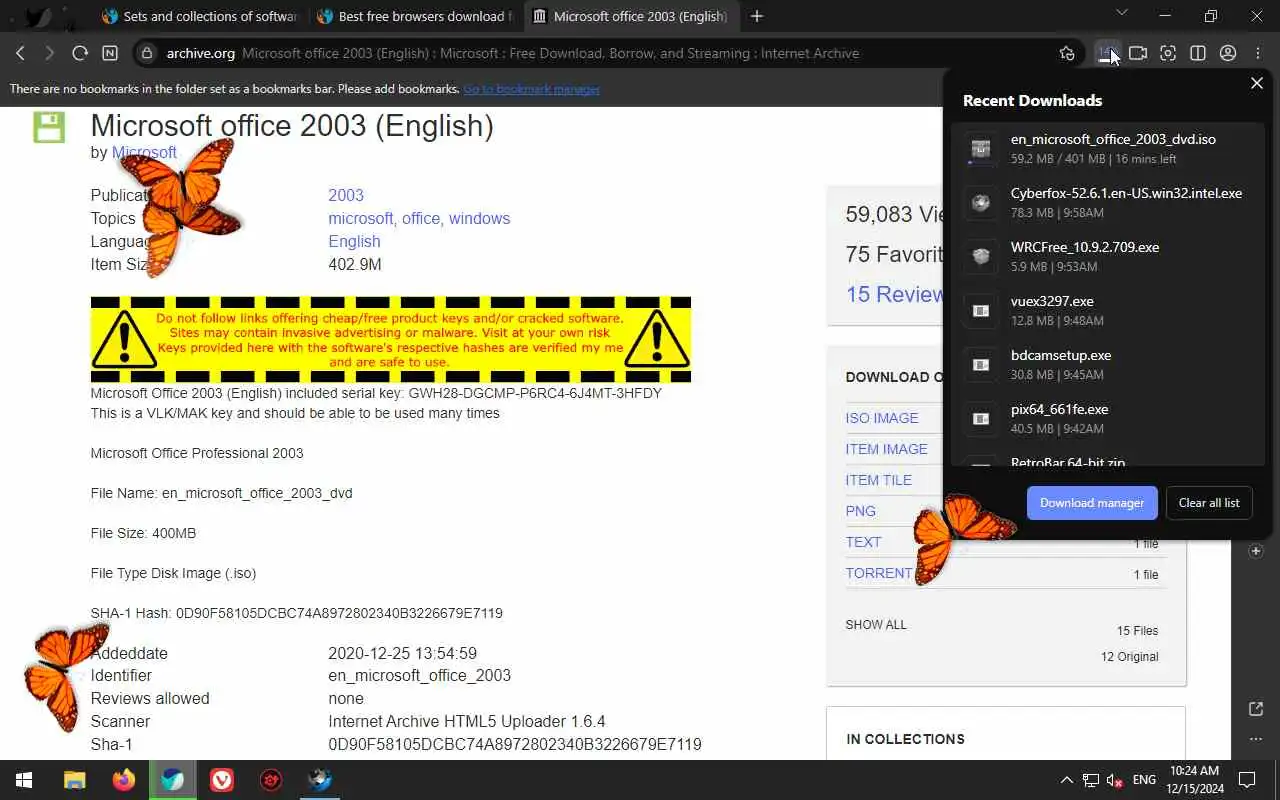The image size is (1280, 800).
Task: Click the Clear all list button
Action: pyautogui.click(x=1209, y=503)
